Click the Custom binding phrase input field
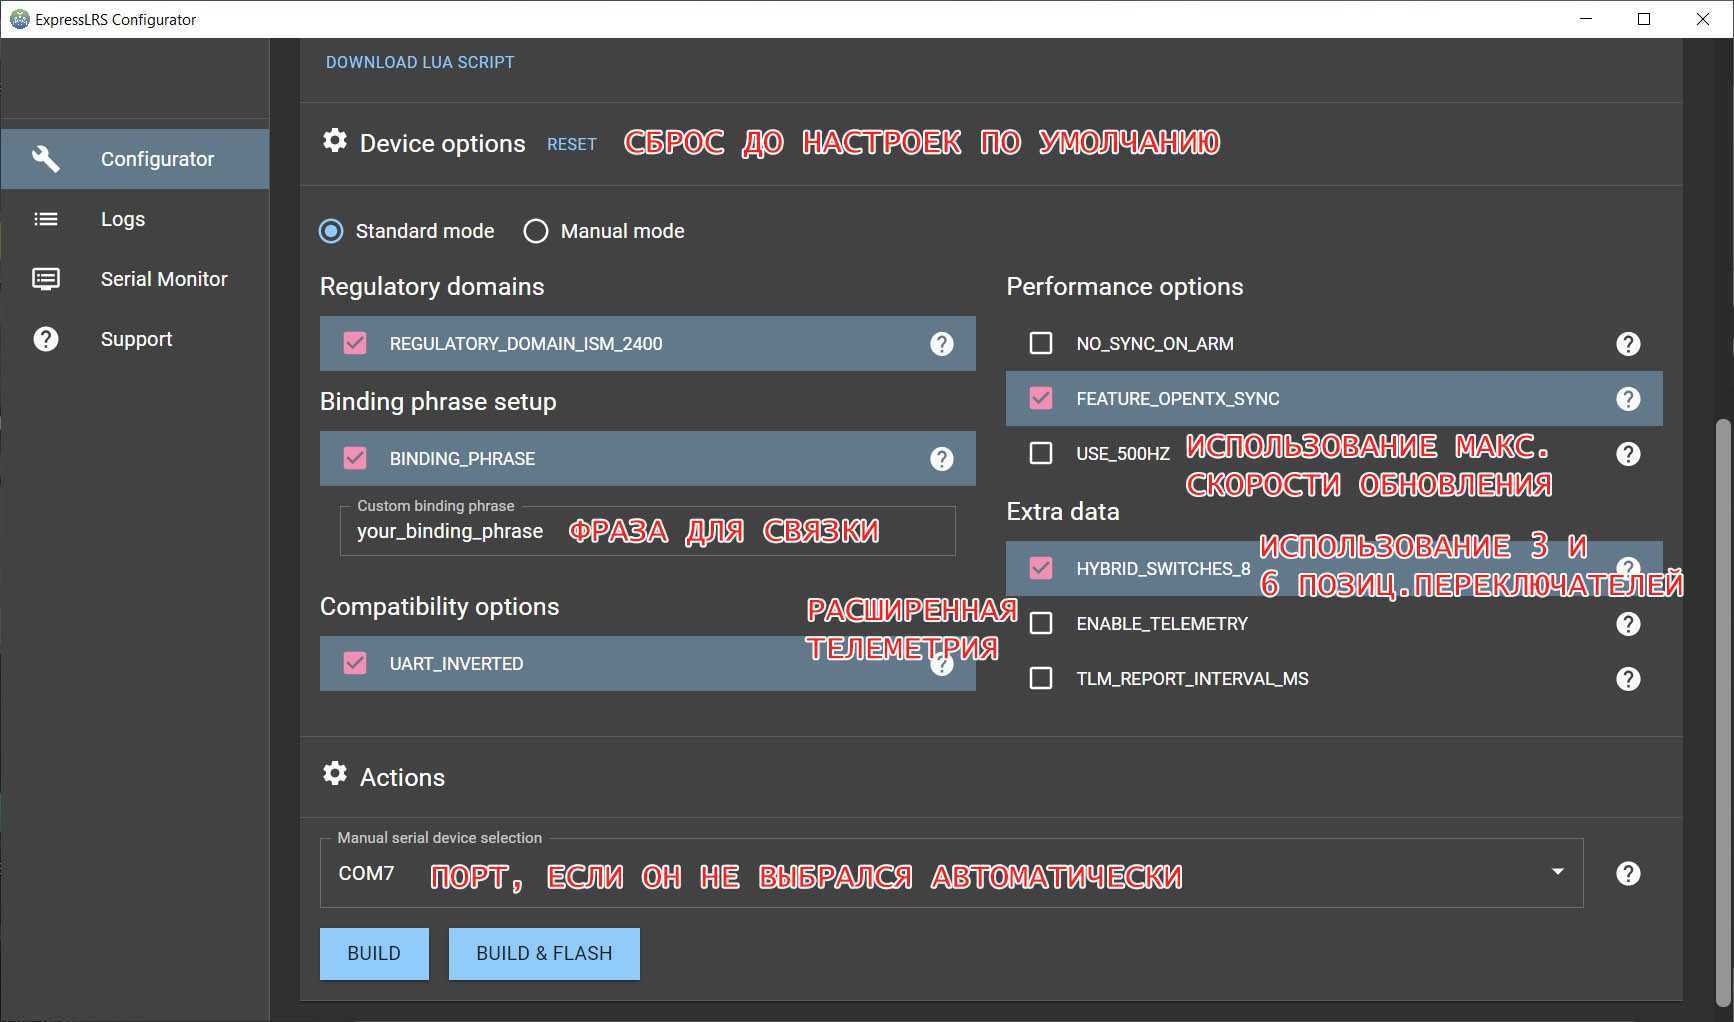The height and width of the screenshot is (1022, 1734). [x=647, y=531]
